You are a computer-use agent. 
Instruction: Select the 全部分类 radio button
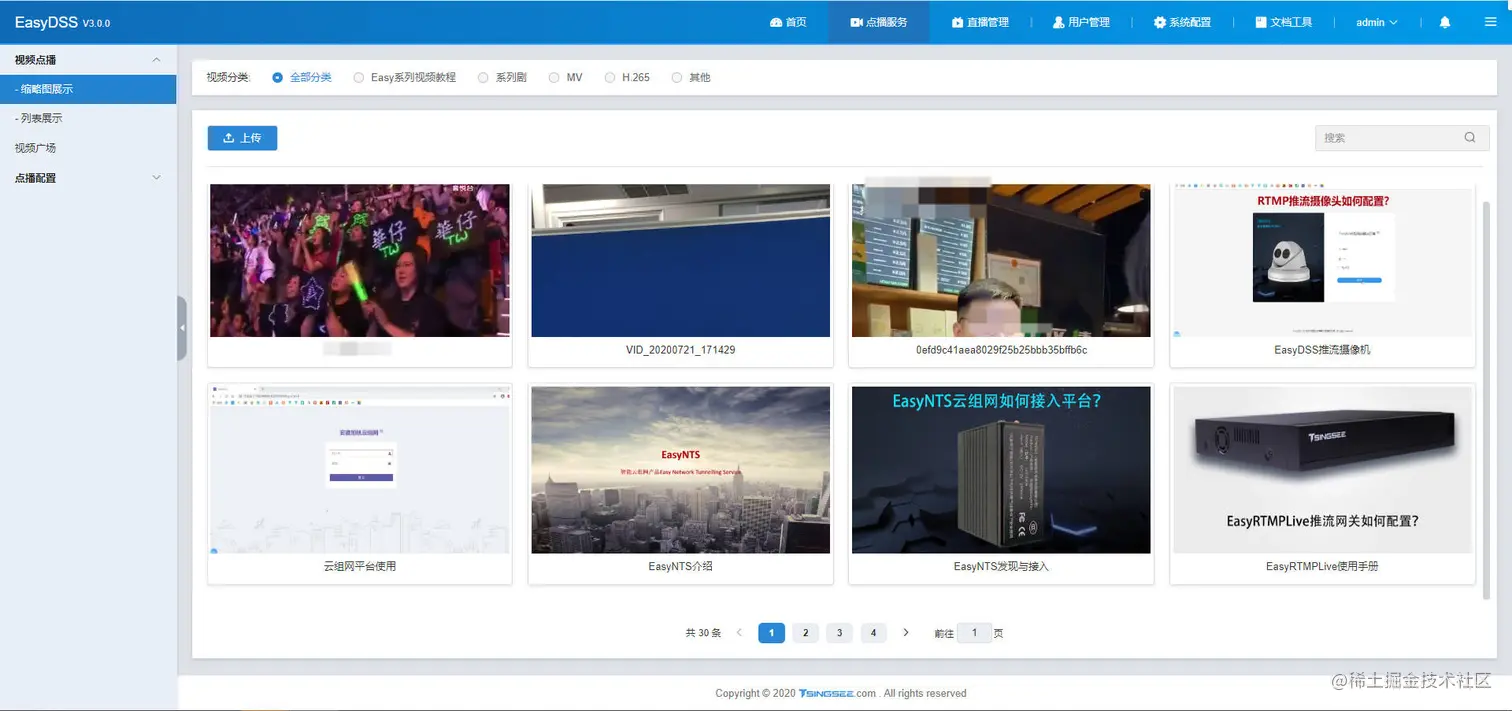[x=278, y=77]
